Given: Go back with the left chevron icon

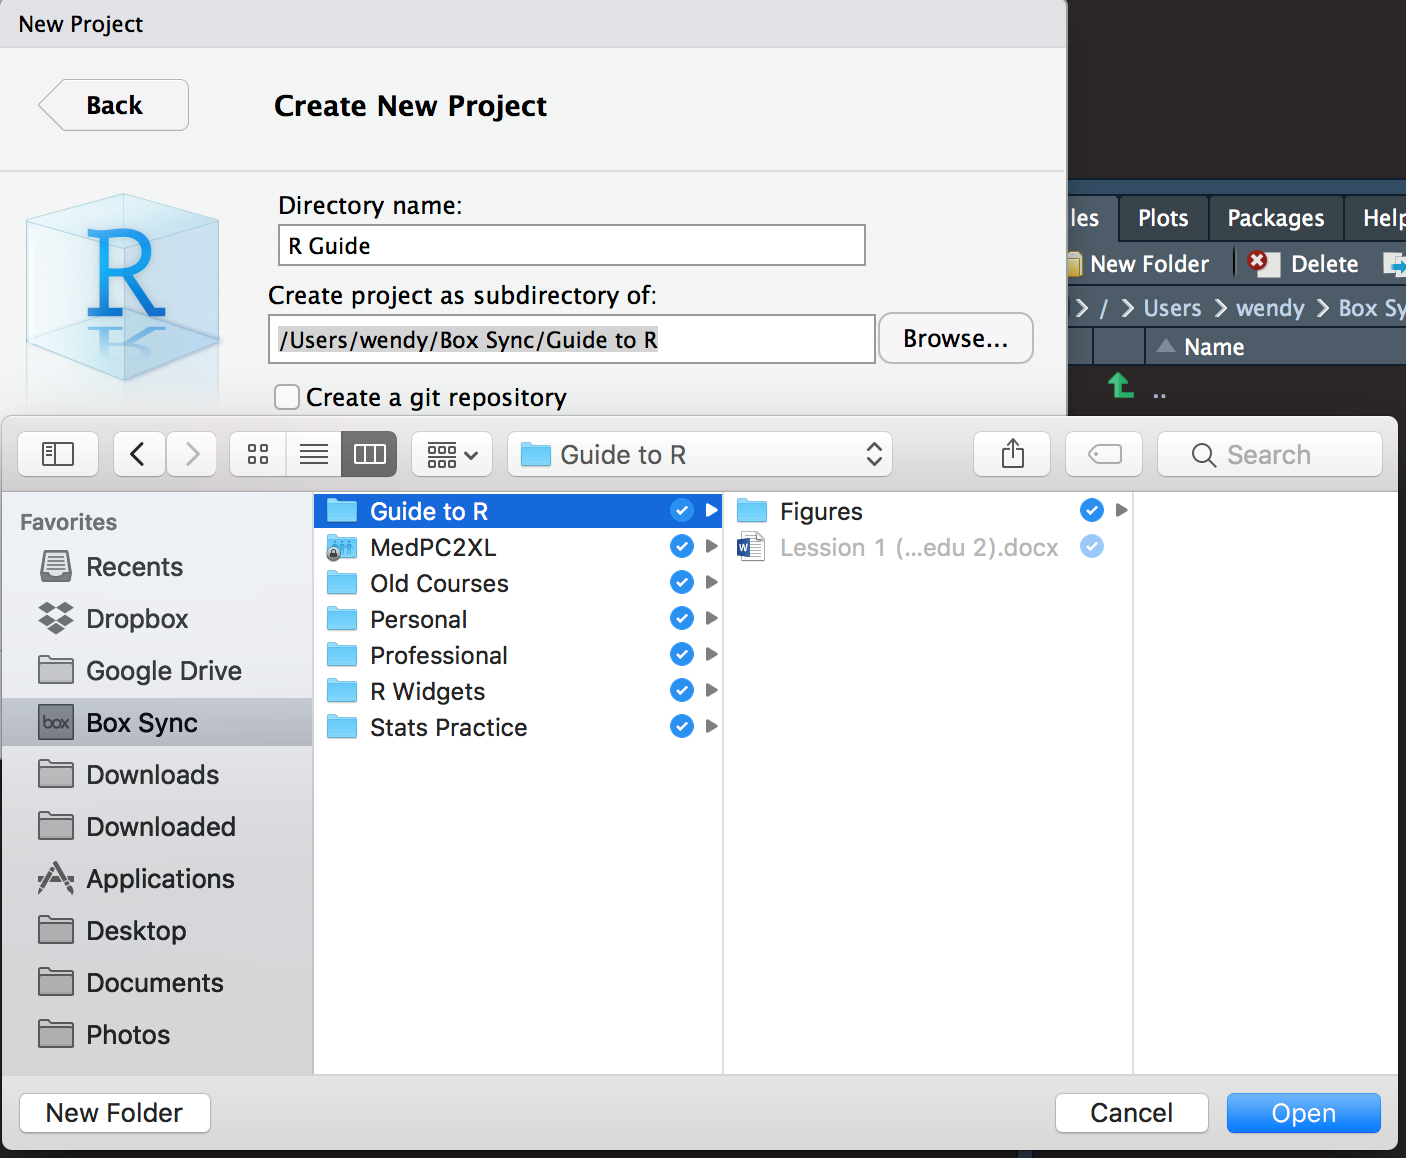Looking at the screenshot, I should (x=138, y=455).
